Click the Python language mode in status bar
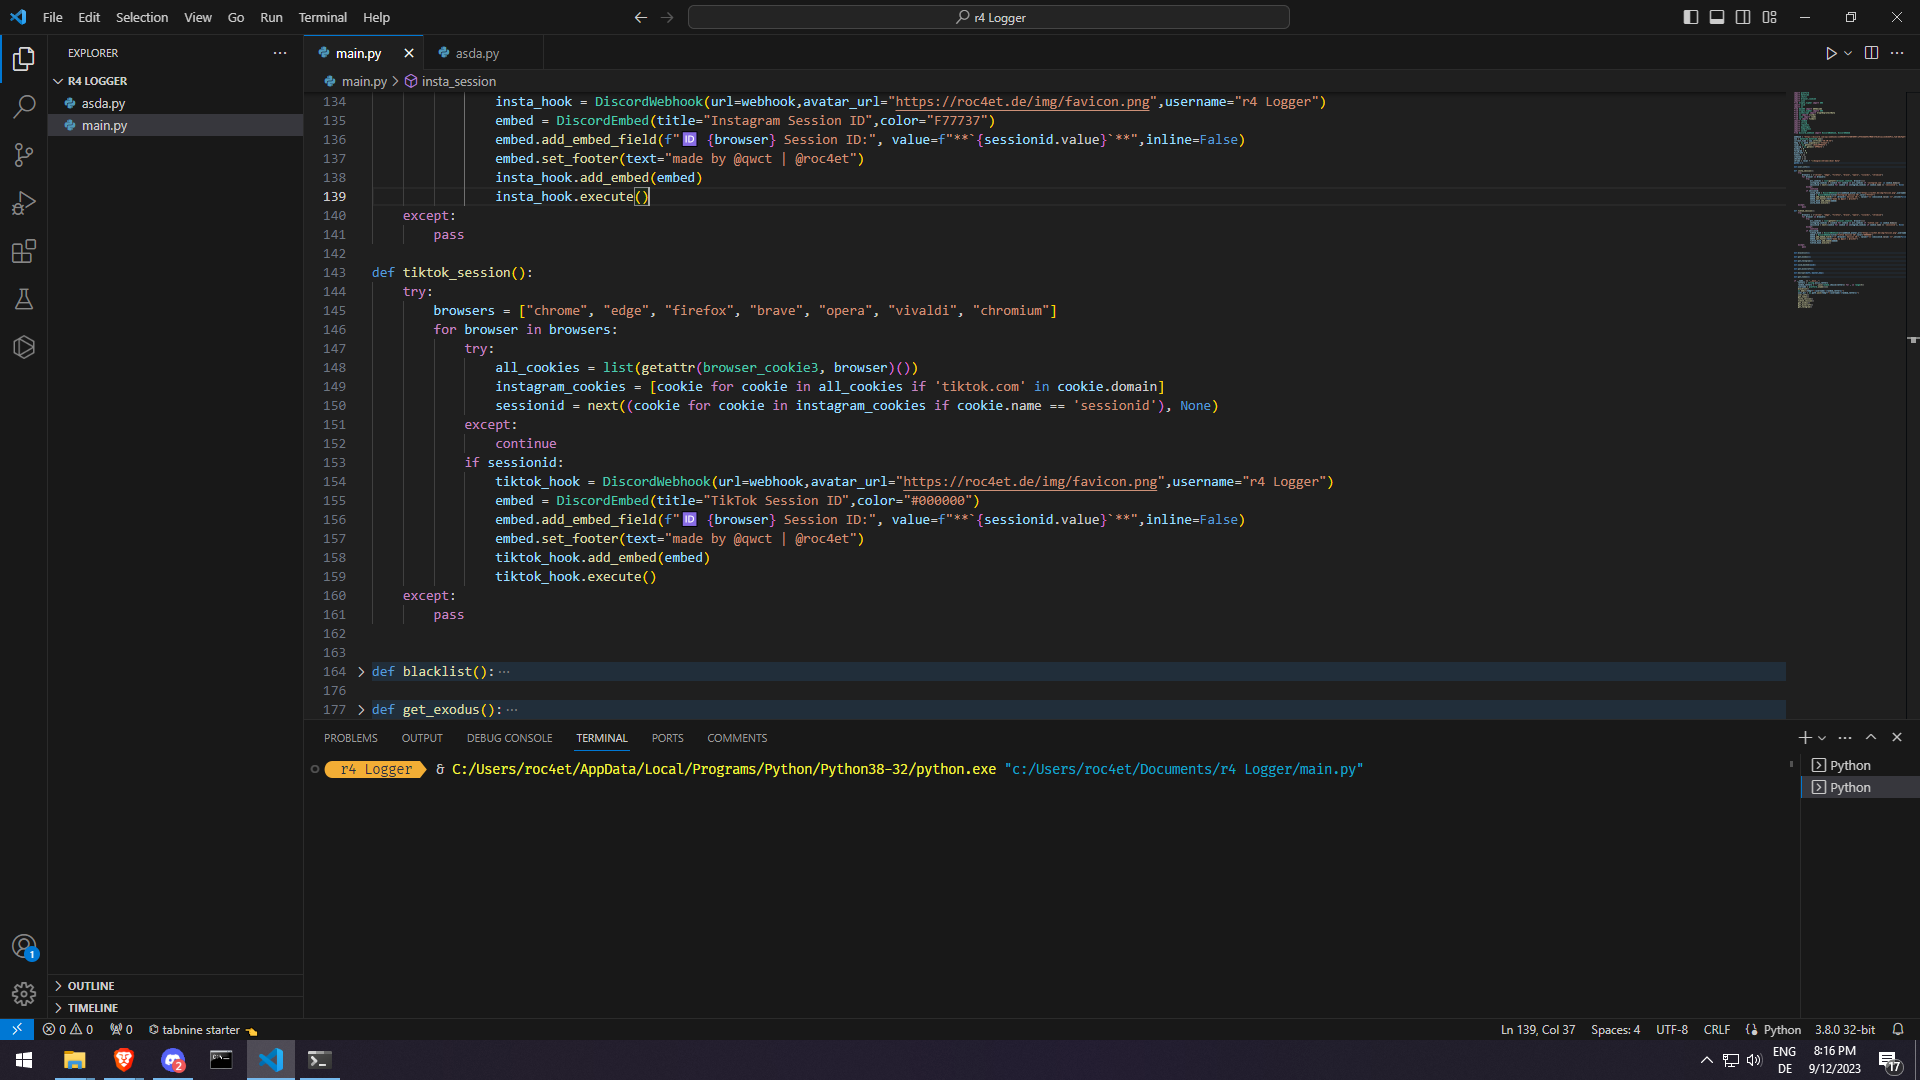Screen dimensions: 1920x1080 pyautogui.click(x=1781, y=1029)
